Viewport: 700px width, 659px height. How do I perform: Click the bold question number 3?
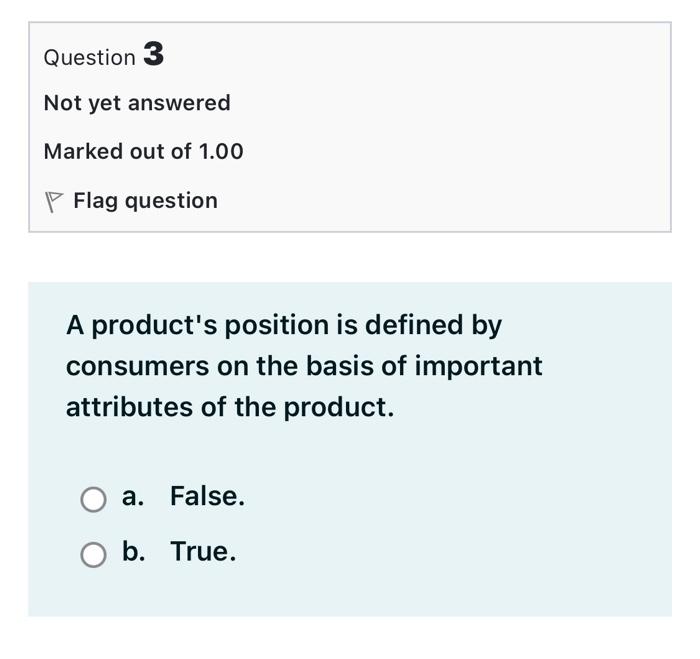tap(154, 54)
